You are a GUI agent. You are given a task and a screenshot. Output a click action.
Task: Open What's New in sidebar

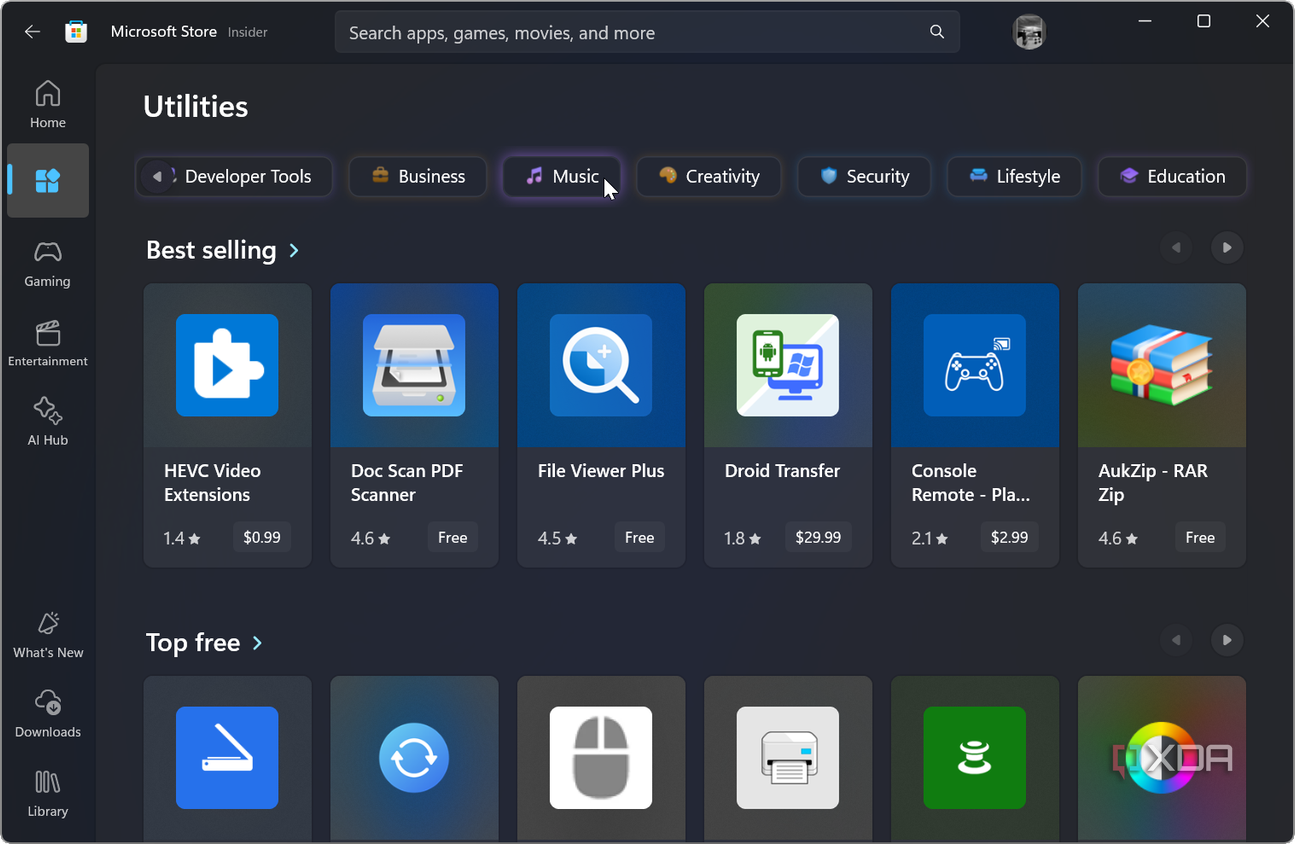click(x=48, y=635)
